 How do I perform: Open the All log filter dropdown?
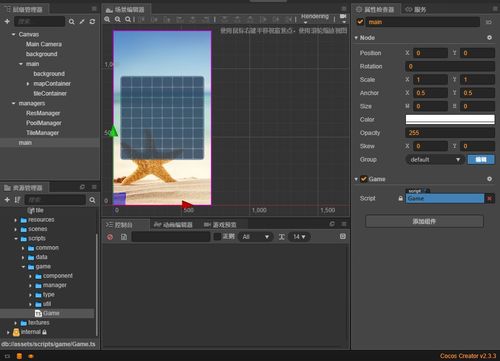pos(255,237)
